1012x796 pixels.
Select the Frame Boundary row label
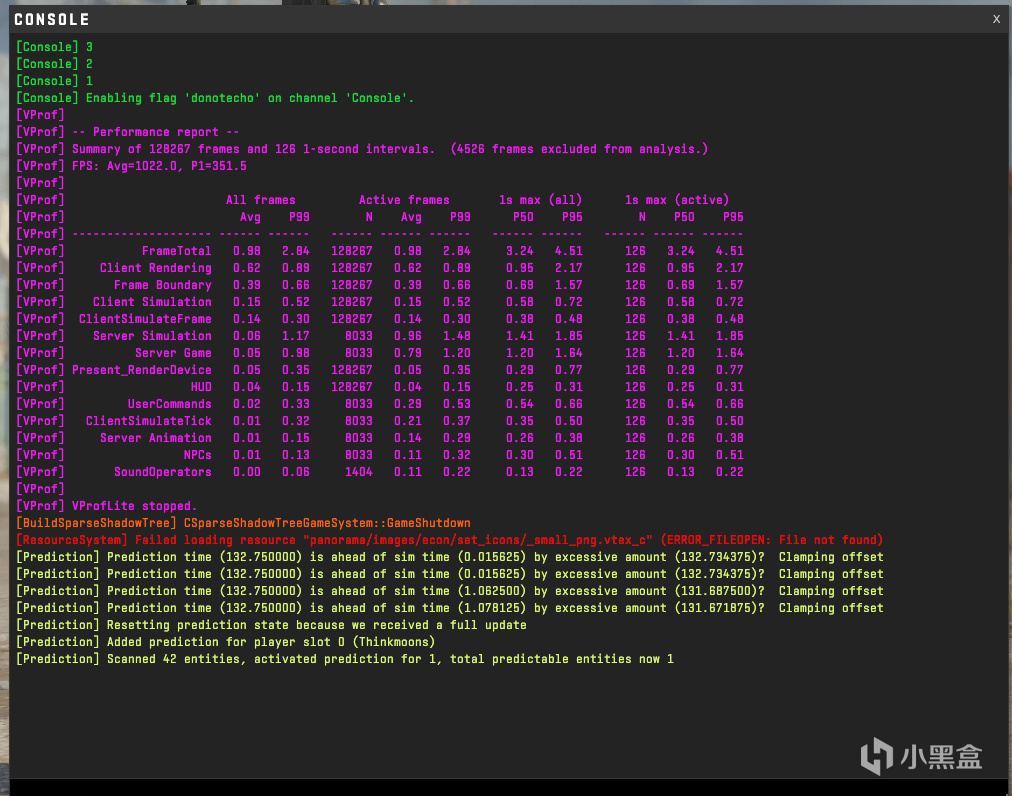(x=163, y=285)
